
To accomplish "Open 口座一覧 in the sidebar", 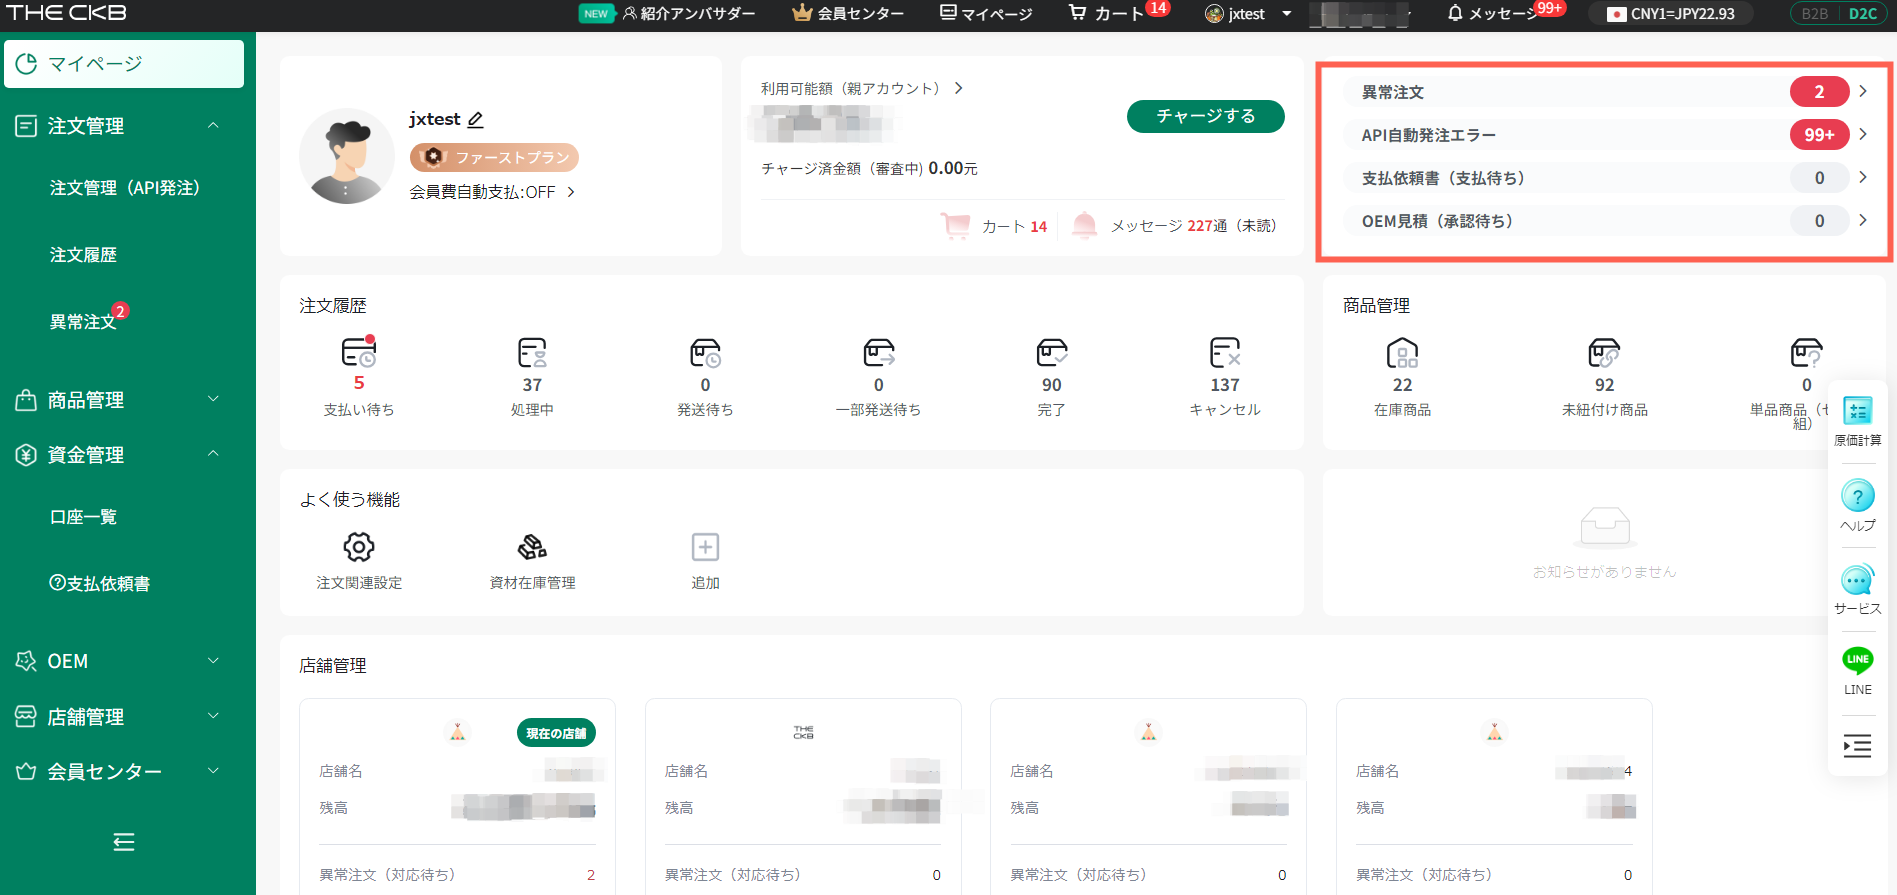I will point(83,517).
